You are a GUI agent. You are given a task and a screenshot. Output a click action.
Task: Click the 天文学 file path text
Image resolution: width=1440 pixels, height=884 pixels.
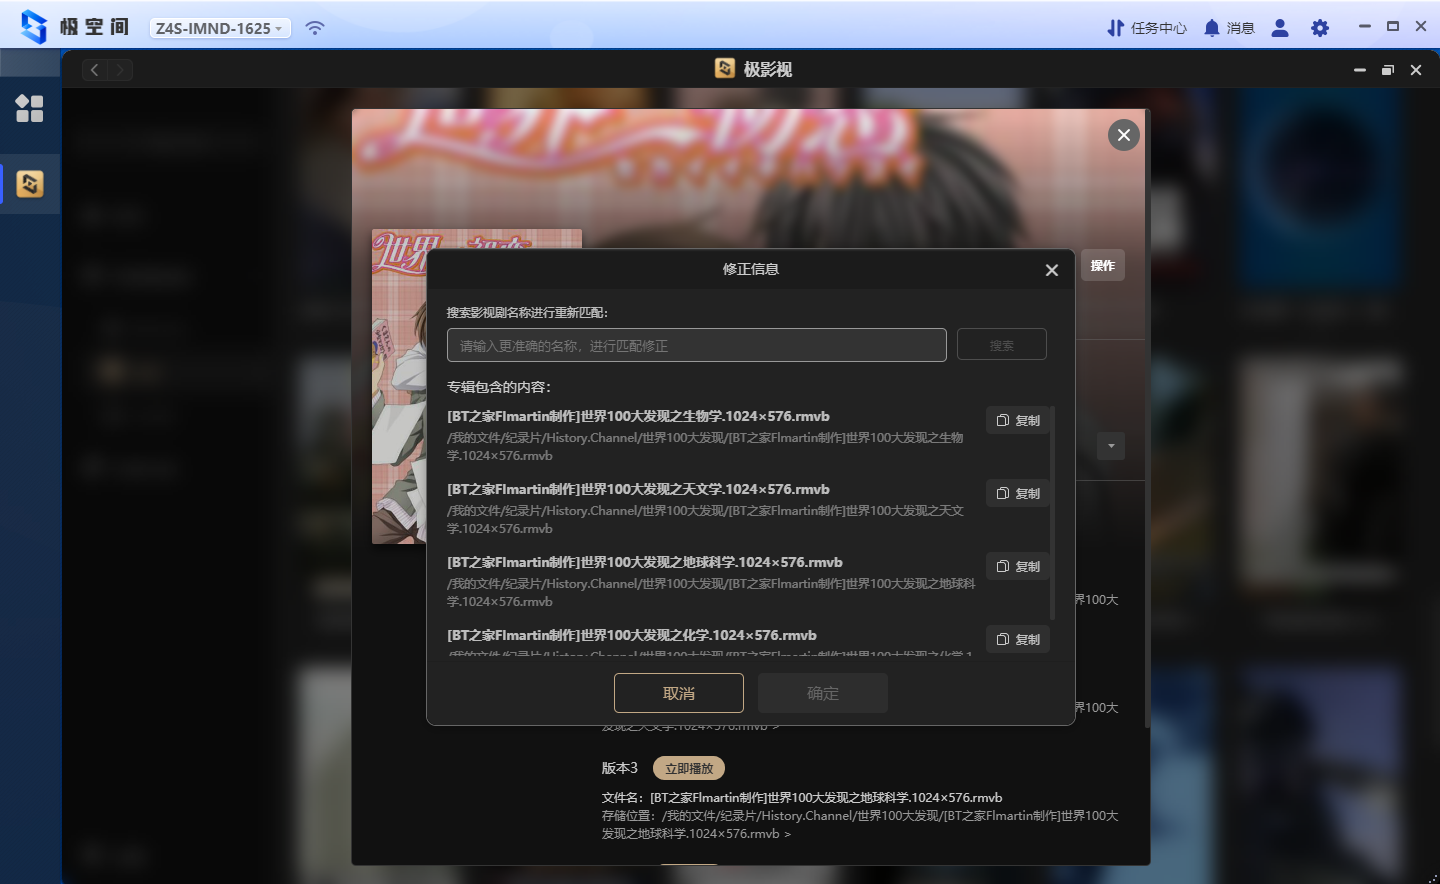(x=705, y=519)
